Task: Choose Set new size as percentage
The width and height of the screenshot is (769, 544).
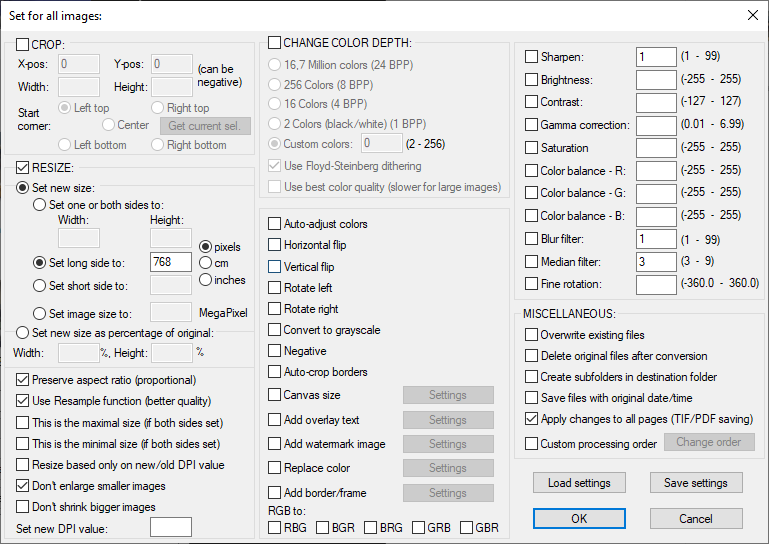Action: click(x=23, y=333)
